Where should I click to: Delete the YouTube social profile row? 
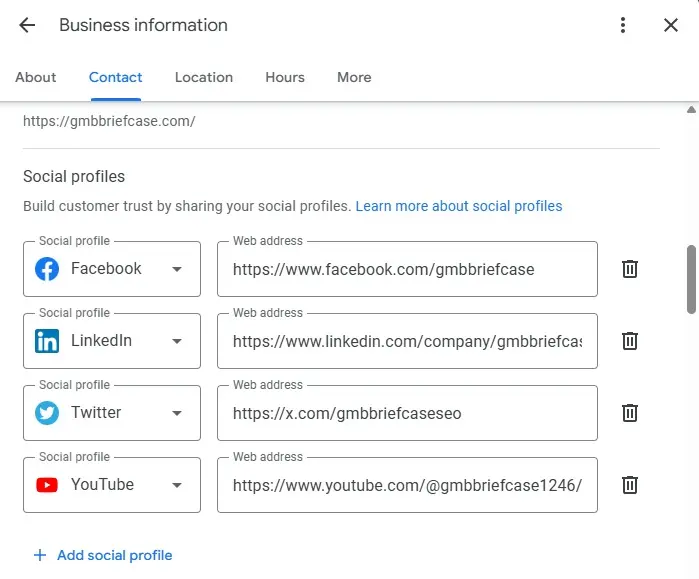[629, 485]
